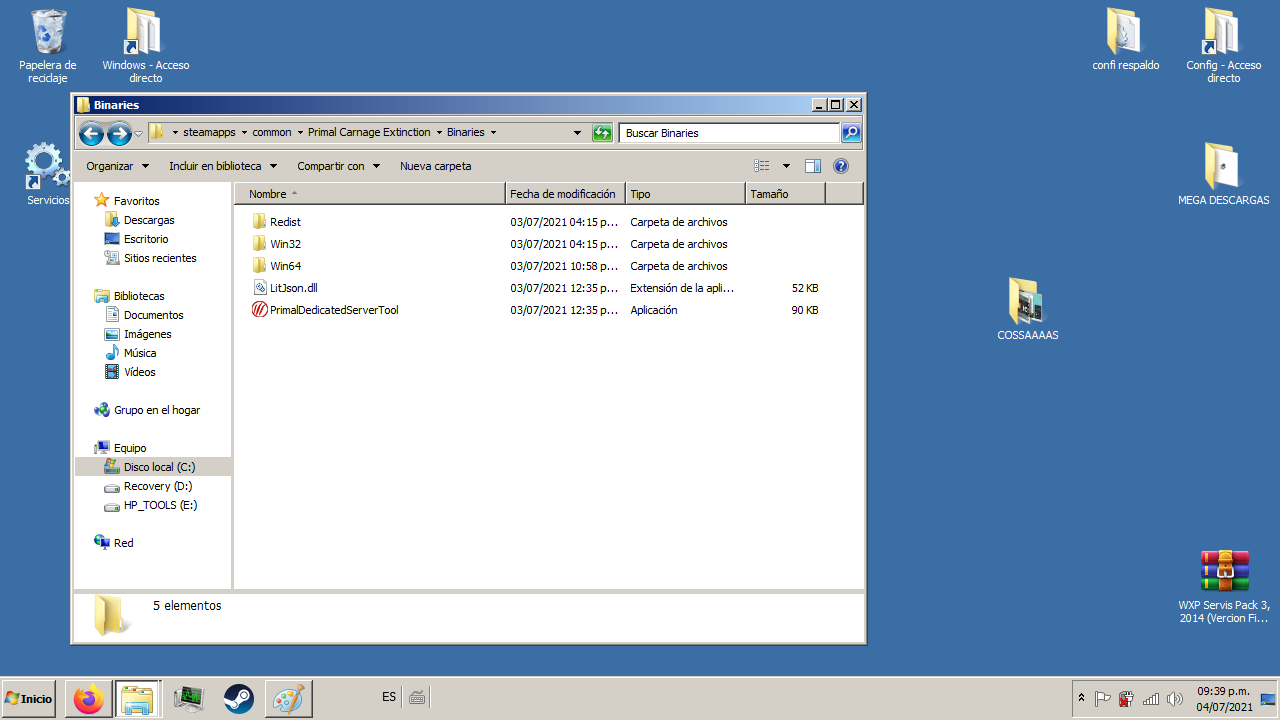The image size is (1280, 720).
Task: Open Paint from the taskbar
Action: tap(289, 698)
